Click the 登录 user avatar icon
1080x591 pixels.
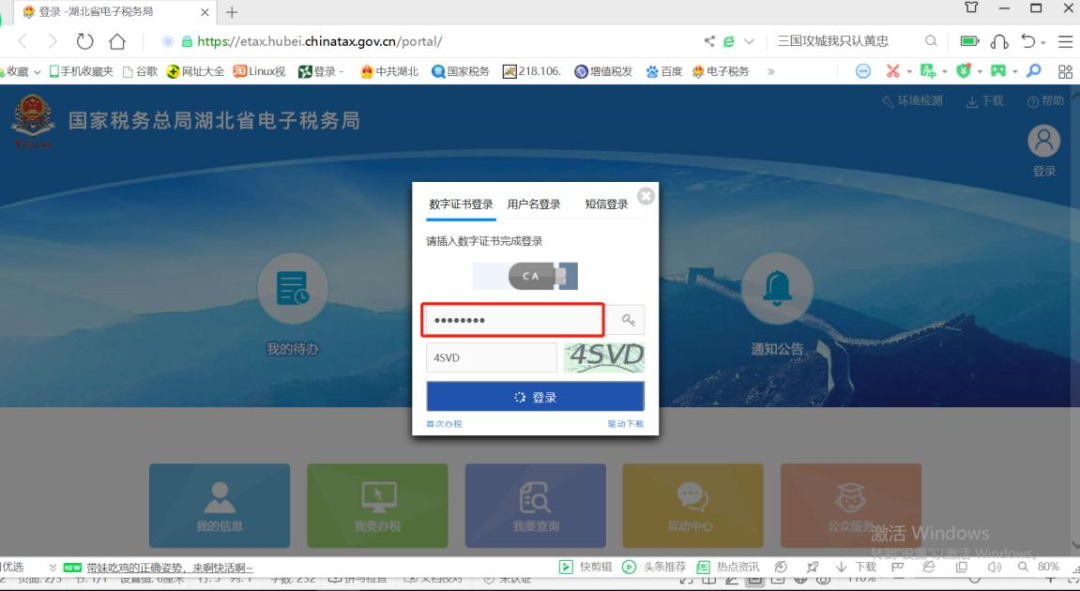click(1044, 141)
